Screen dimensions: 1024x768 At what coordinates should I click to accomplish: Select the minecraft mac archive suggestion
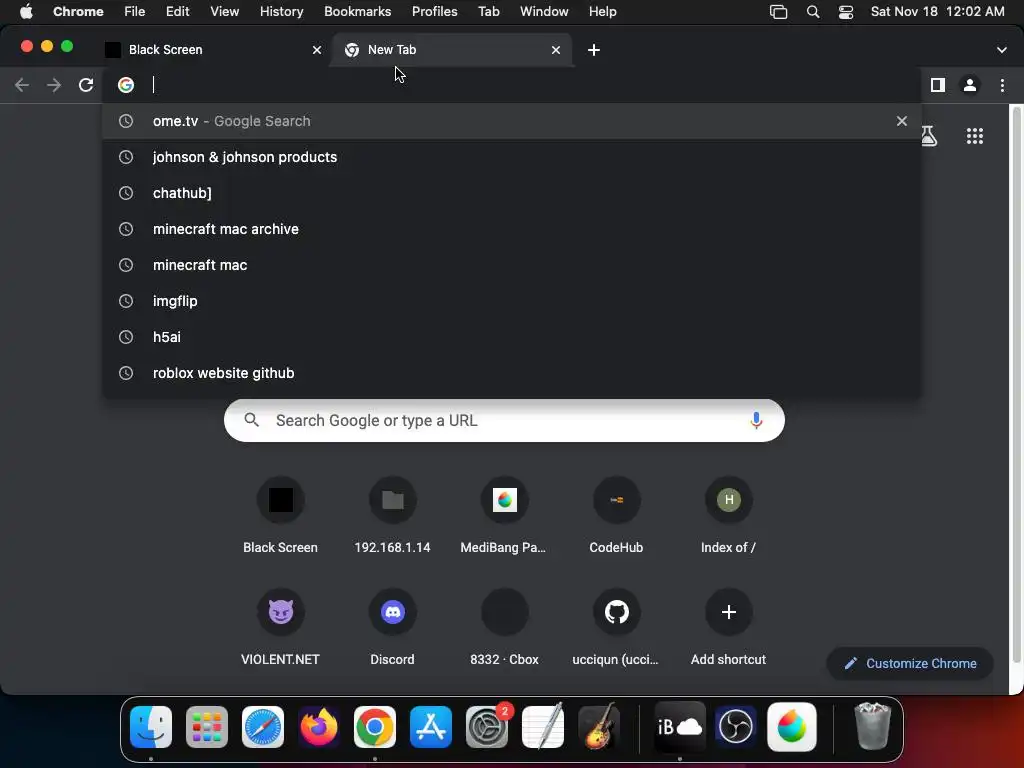(x=512, y=229)
